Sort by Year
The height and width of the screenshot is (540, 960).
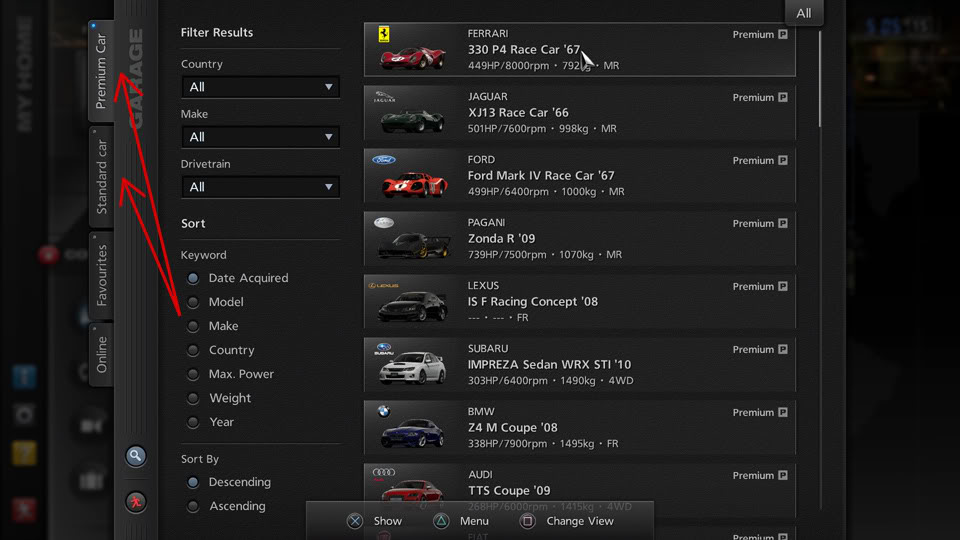tap(193, 422)
